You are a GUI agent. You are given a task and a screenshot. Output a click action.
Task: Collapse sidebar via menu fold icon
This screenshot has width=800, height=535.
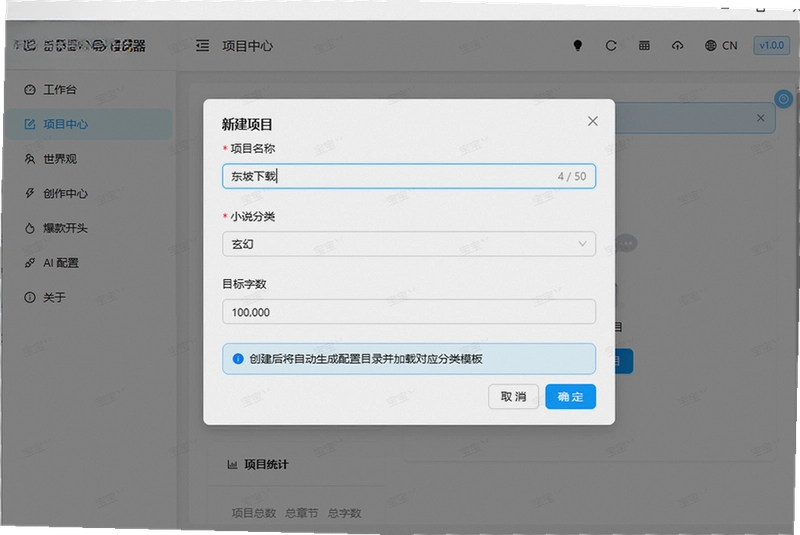pos(203,46)
